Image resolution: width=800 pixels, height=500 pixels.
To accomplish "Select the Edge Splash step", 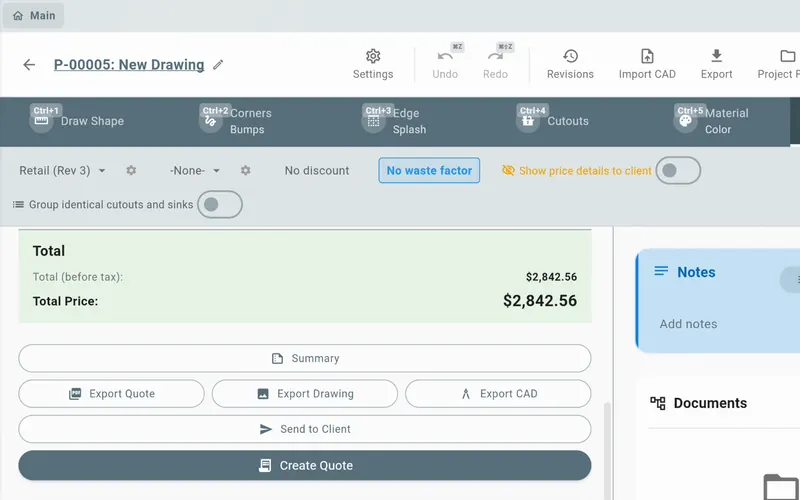I will pyautogui.click(x=394, y=121).
